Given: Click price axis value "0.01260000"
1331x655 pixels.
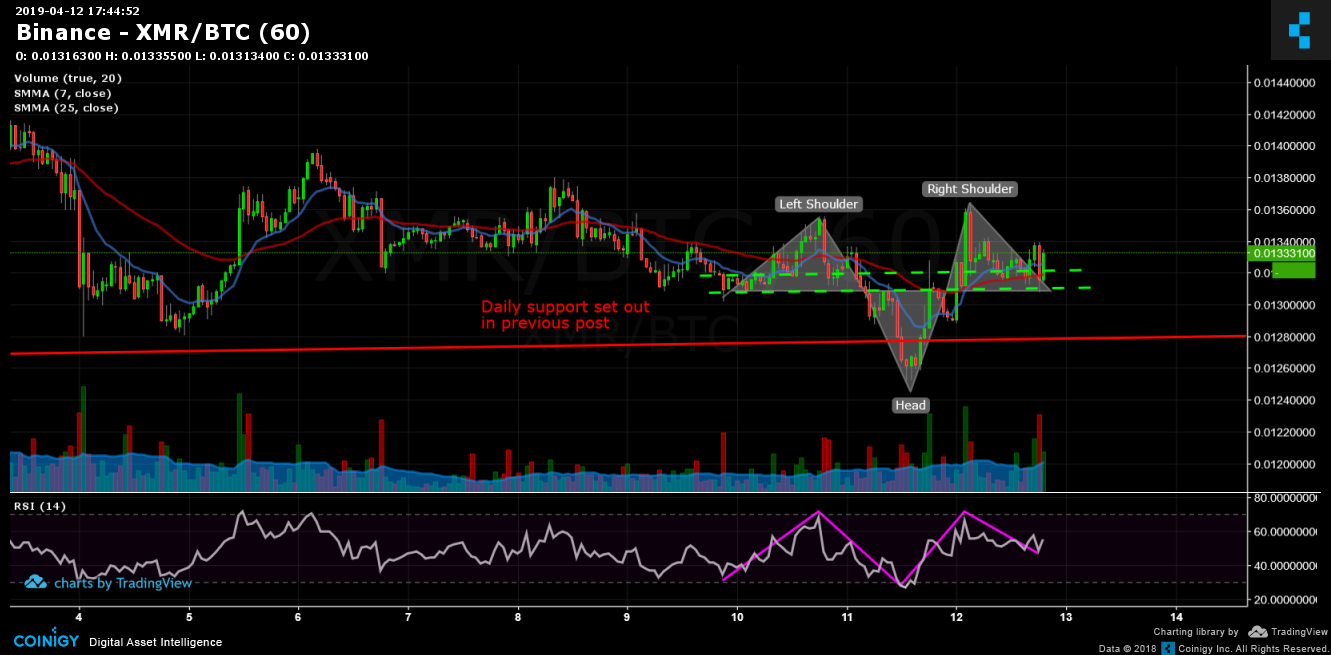Looking at the screenshot, I should 1286,369.
